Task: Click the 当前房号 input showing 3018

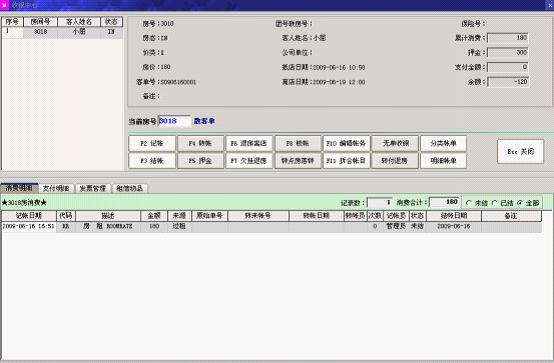Action: click(x=174, y=121)
